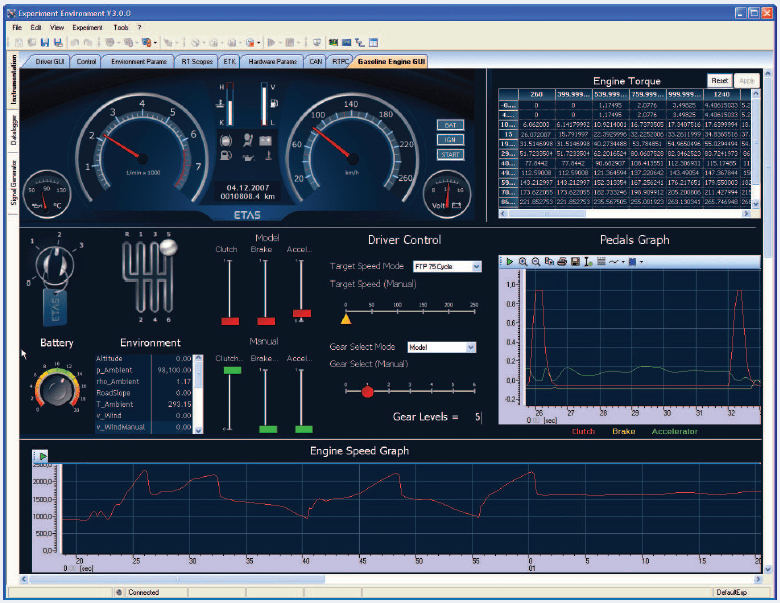Click the battery warning lamp in cluster

click(x=266, y=141)
